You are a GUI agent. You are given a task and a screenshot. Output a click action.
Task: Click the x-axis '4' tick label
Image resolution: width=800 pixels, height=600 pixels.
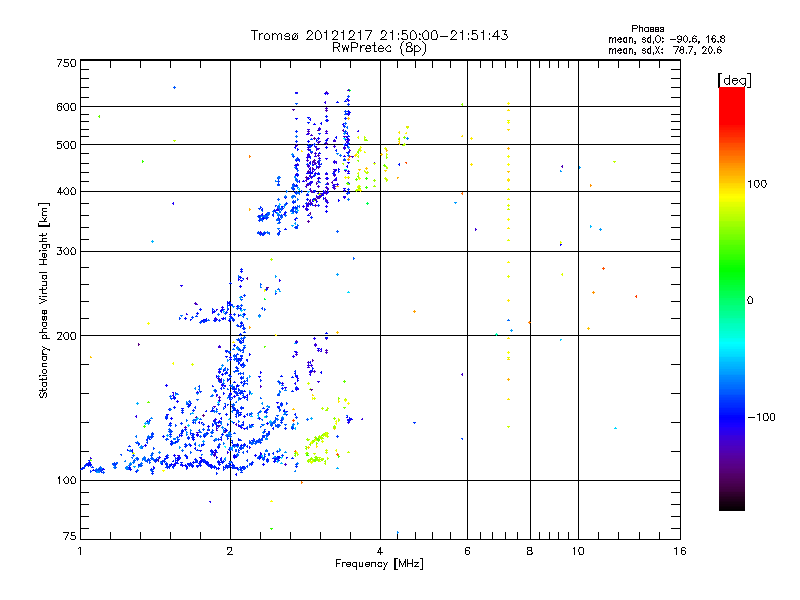pyautogui.click(x=380, y=551)
